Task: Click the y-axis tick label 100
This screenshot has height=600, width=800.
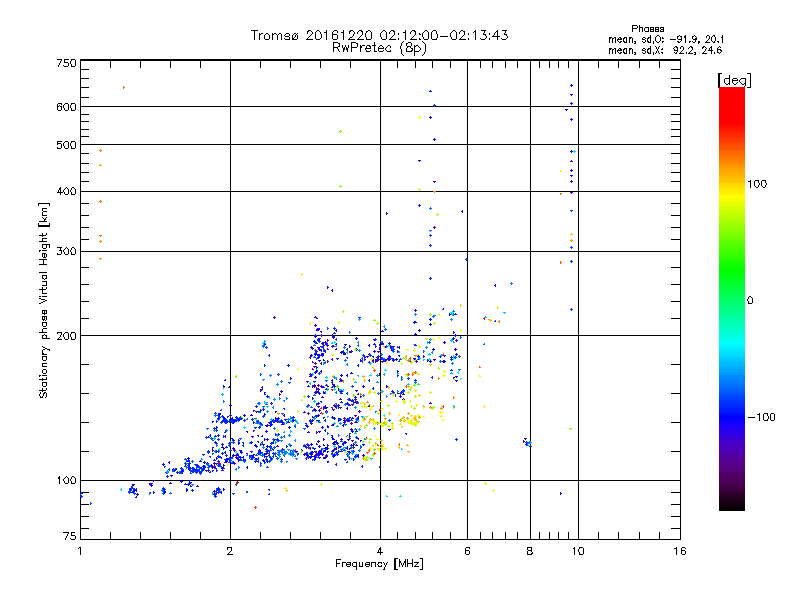Action: click(67, 480)
